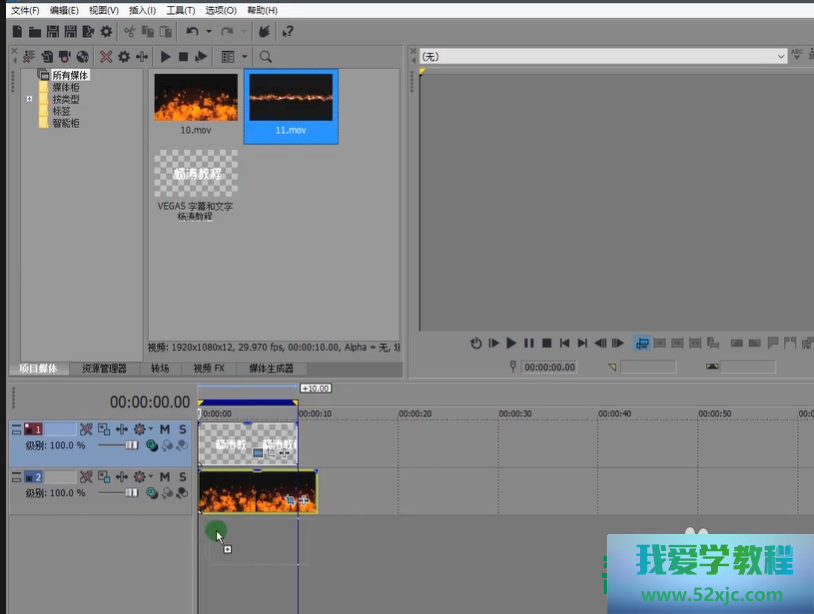Switch to the 视频 FX tab
The height and width of the screenshot is (614, 814).
click(209, 368)
